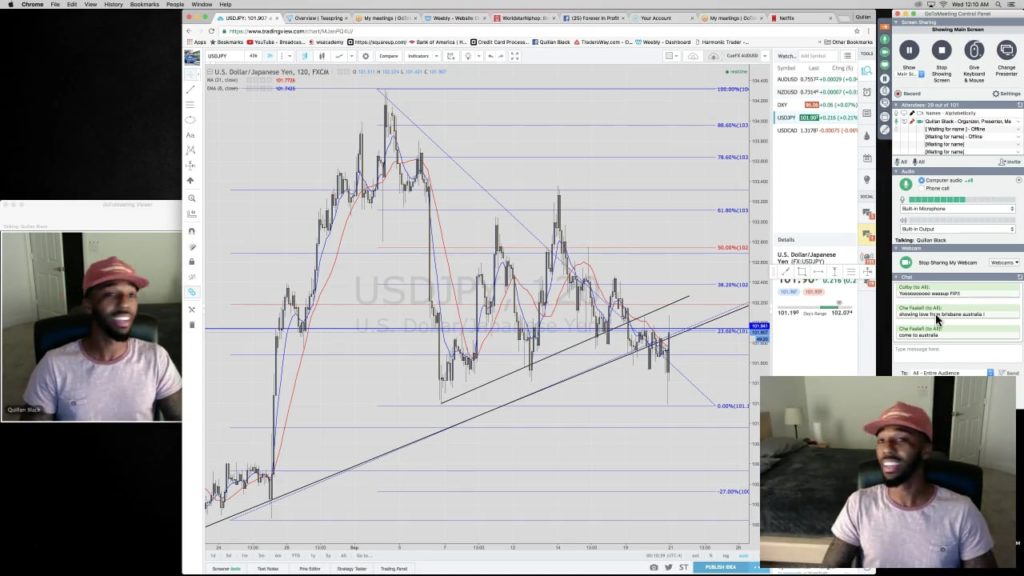Open the Indicators dropdown

[x=421, y=56]
